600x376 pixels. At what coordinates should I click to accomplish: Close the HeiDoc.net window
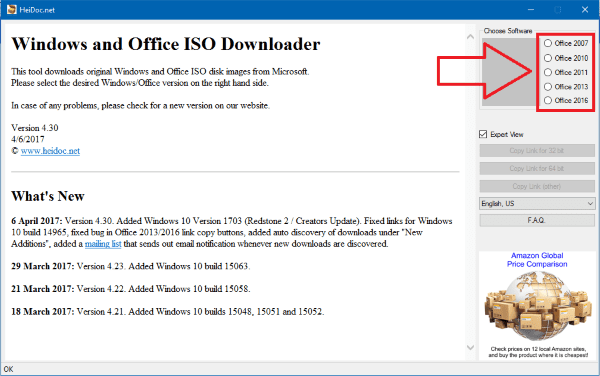pyautogui.click(x=585, y=10)
